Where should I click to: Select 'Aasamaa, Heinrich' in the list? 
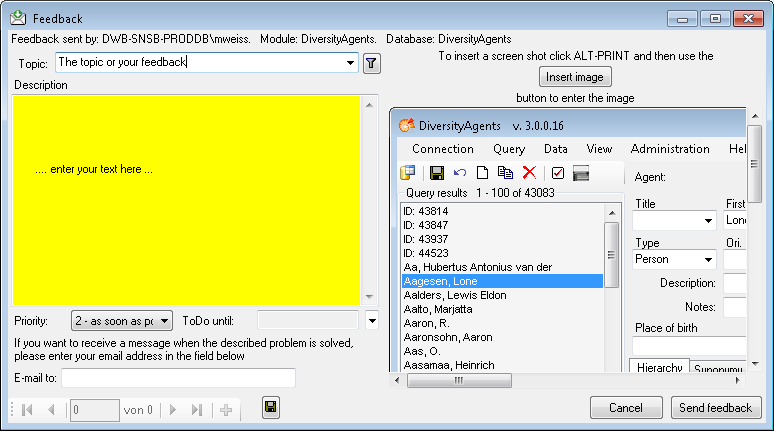coord(502,365)
